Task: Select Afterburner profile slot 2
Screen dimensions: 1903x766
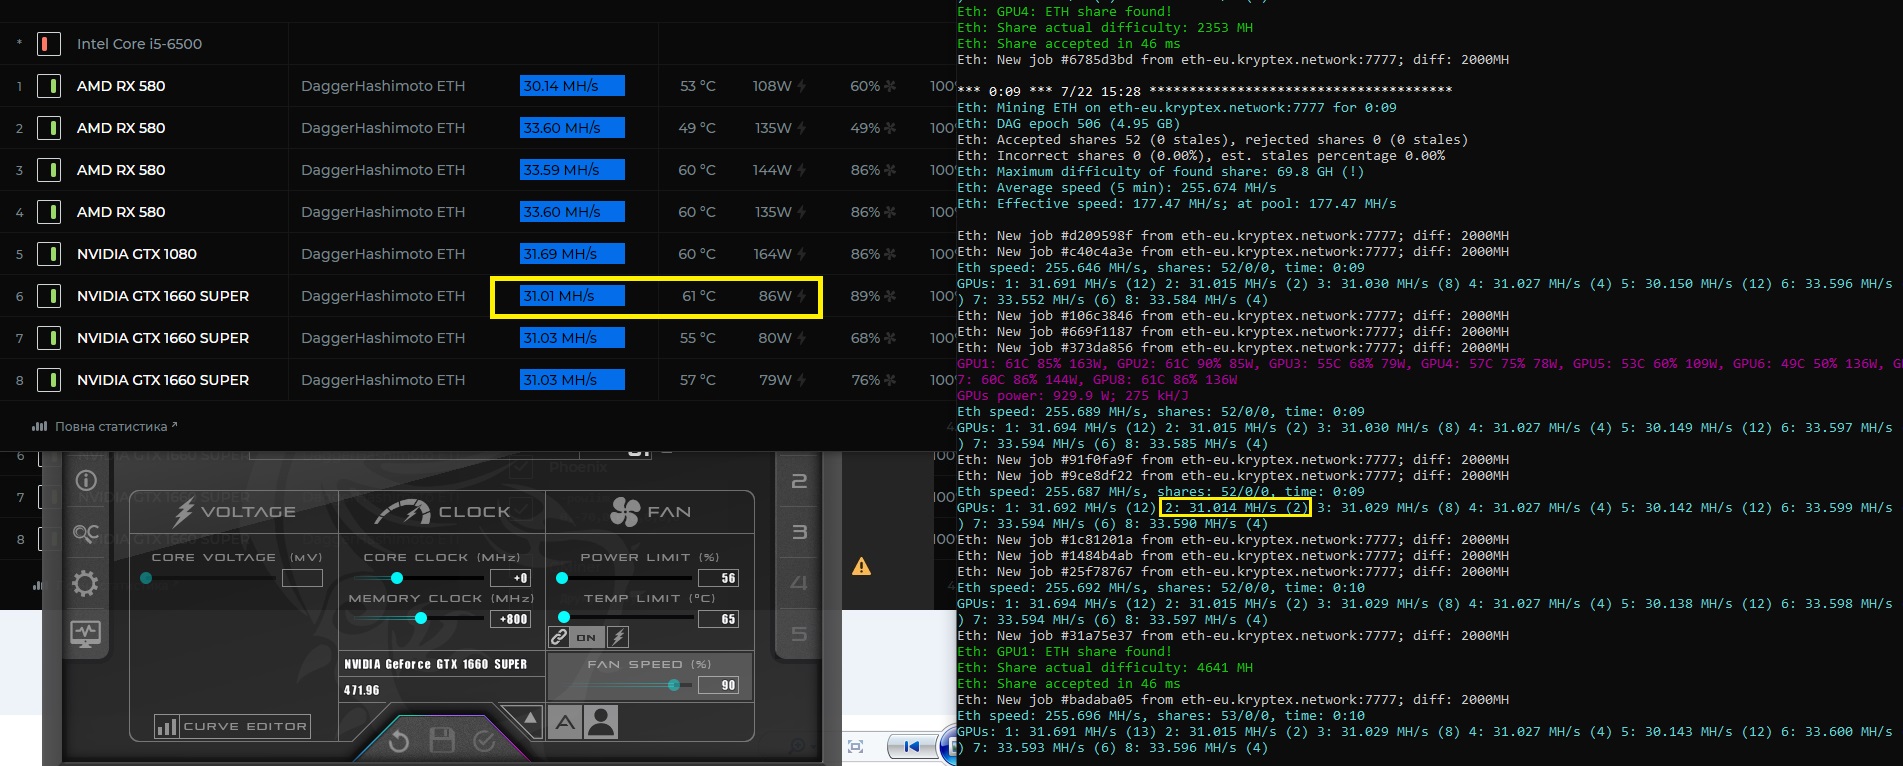Action: 799,481
